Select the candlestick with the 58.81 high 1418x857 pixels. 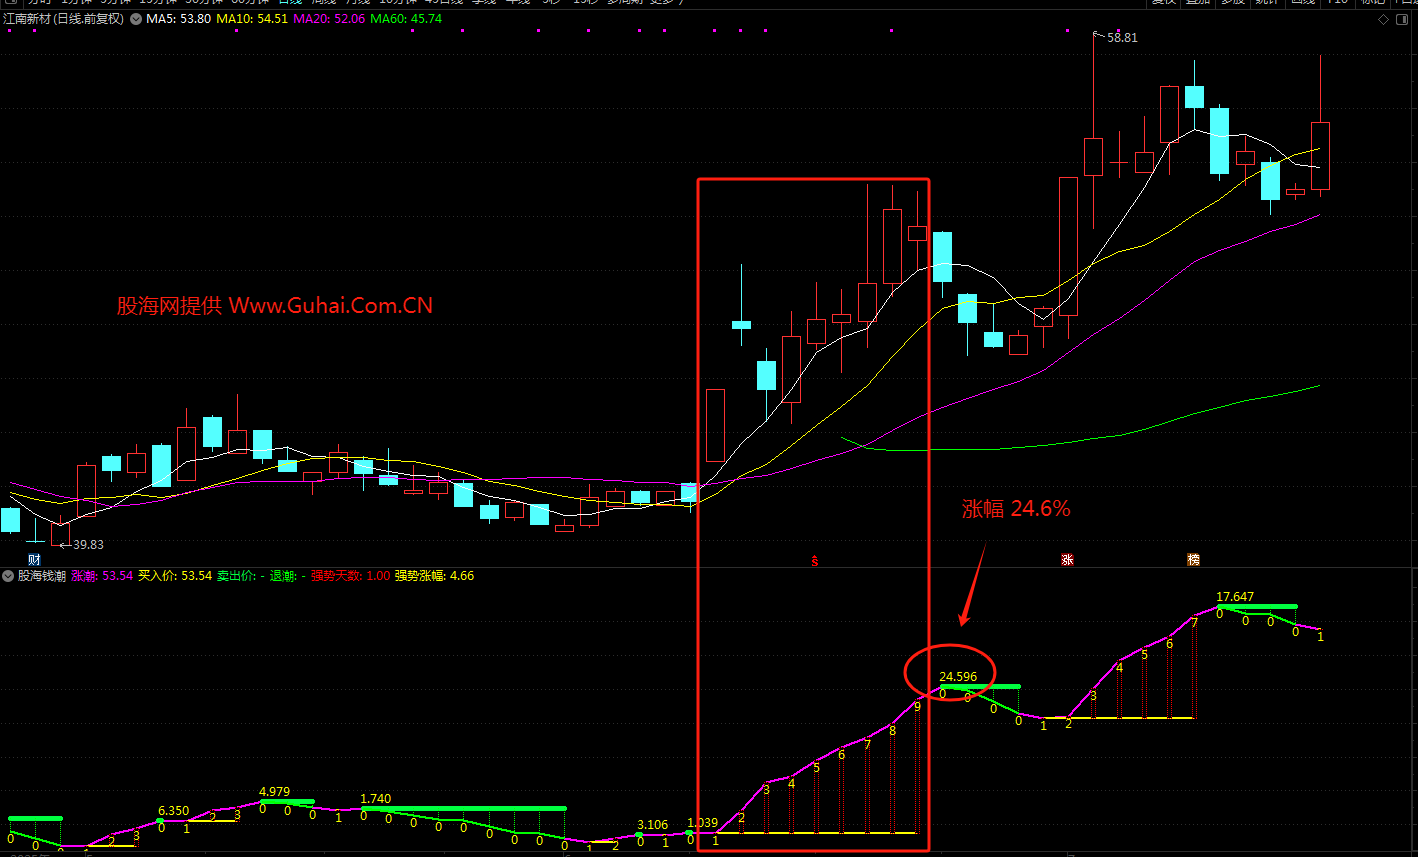tap(1093, 156)
